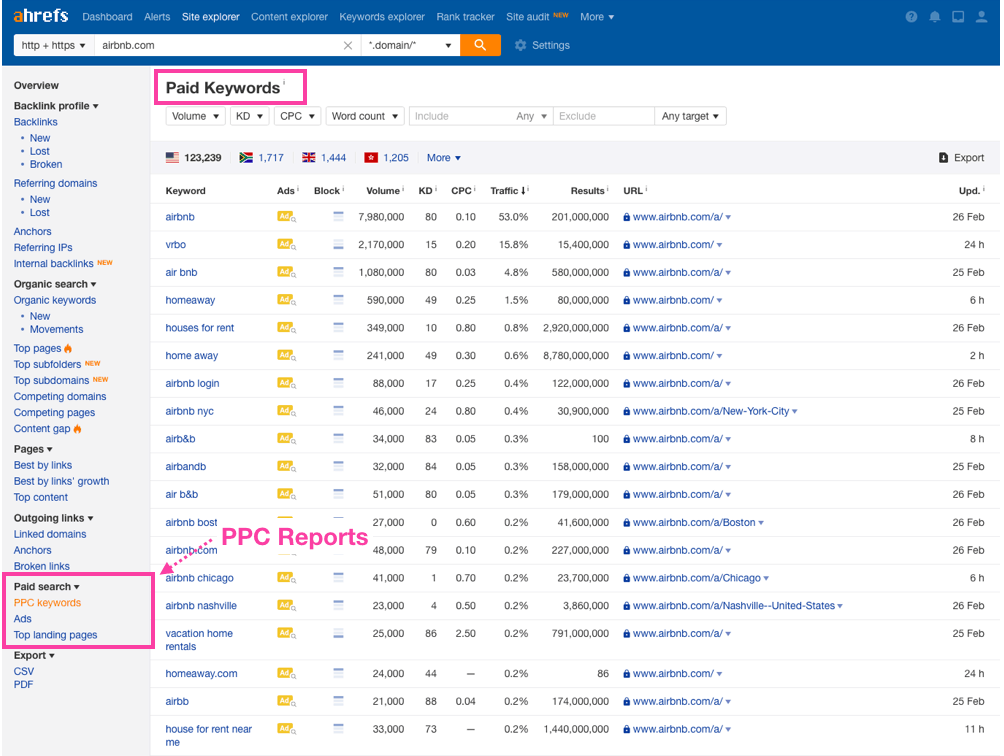The width and height of the screenshot is (1004, 756).
Task: Click the airbnb.com domain input field
Action: click(x=218, y=45)
